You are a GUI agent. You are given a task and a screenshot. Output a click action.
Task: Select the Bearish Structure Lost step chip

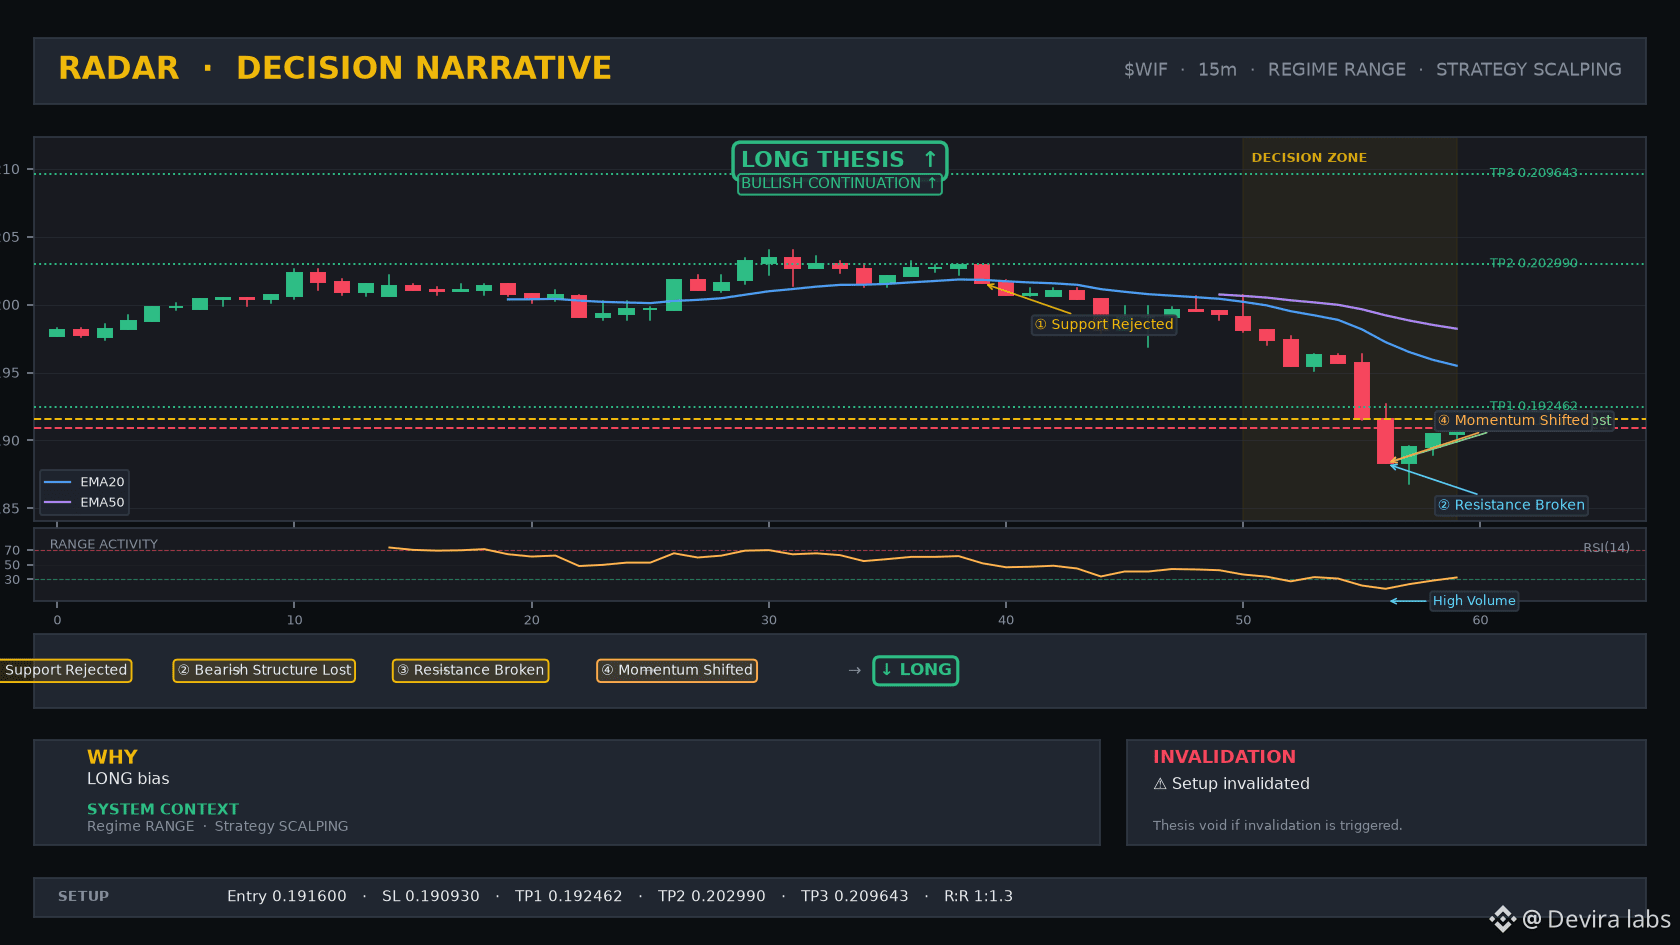click(264, 670)
